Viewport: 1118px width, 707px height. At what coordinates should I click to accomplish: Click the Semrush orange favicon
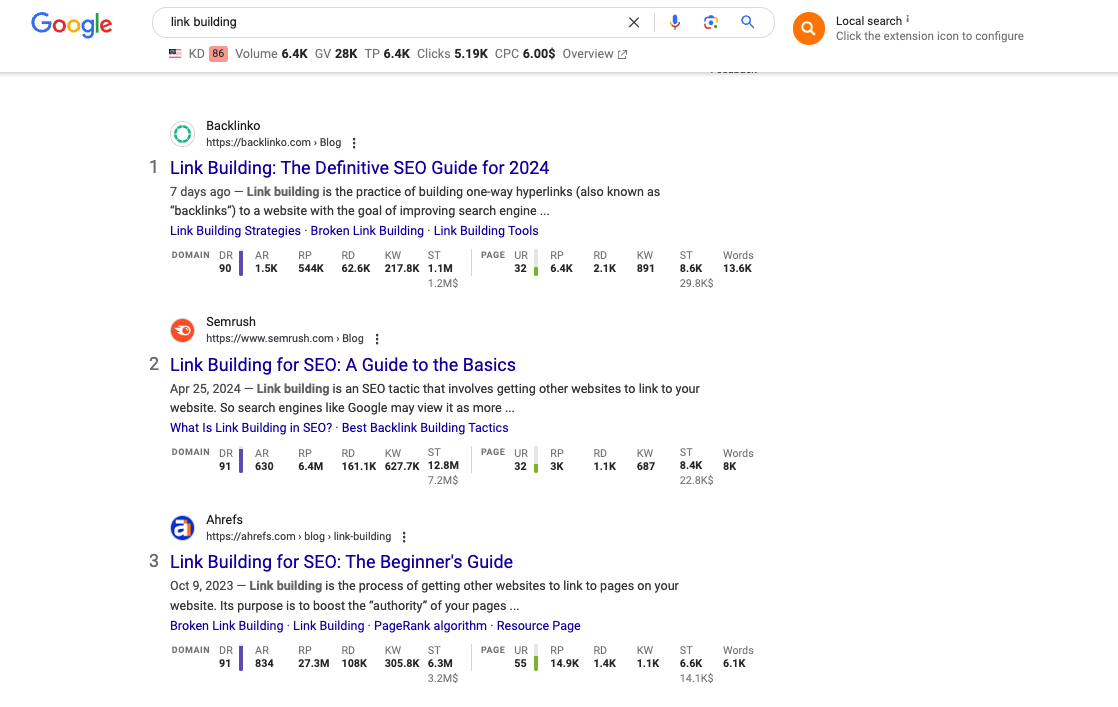point(183,329)
